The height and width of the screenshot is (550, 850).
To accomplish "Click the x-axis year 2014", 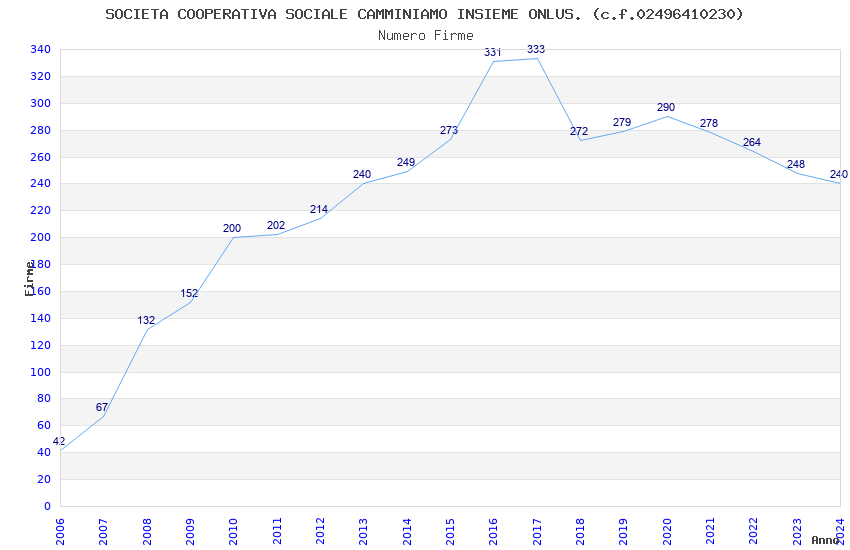I will tap(407, 531).
